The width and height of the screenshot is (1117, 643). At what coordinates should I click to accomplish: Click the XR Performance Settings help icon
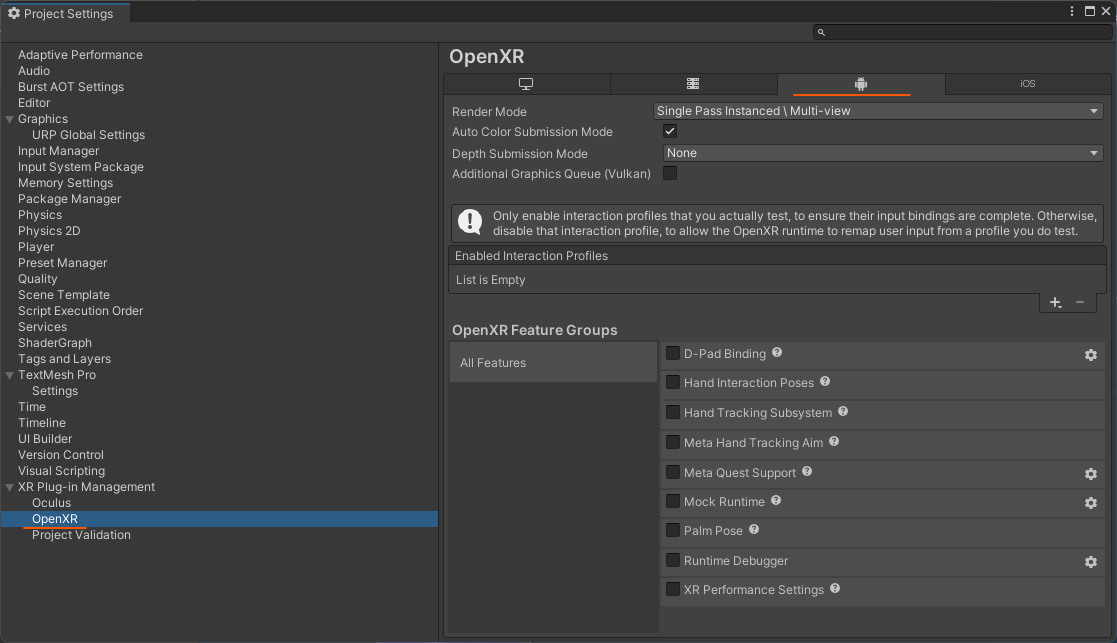click(x=835, y=589)
